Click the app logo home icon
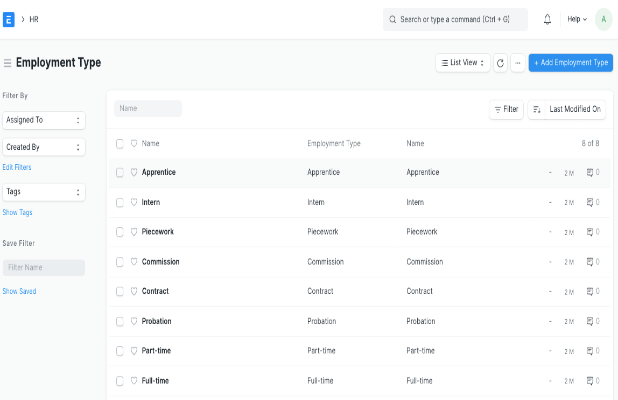This screenshot has height=400, width=618. (x=9, y=19)
